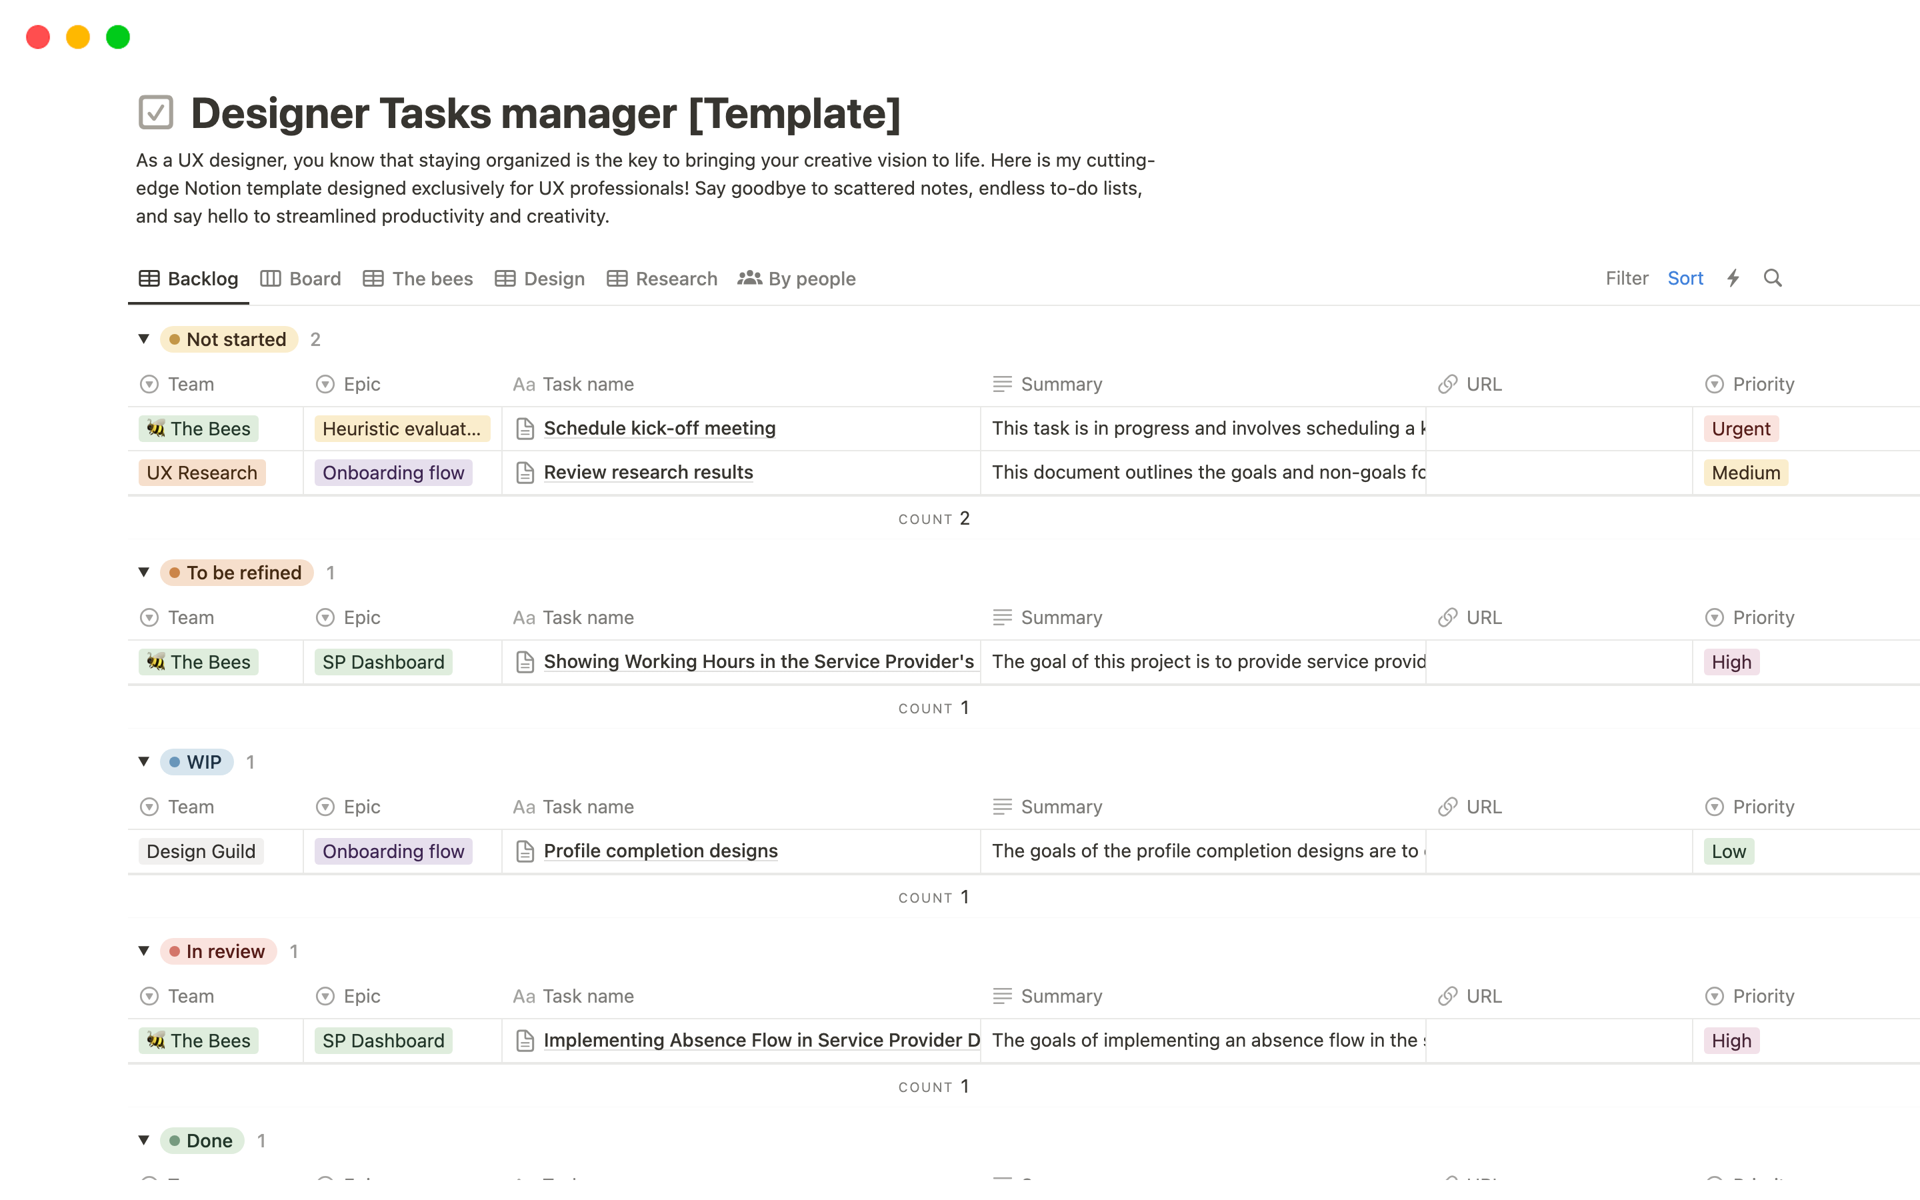Screen dimensions: 1920x1200
Task: Open the Sort options
Action: tap(1686, 278)
